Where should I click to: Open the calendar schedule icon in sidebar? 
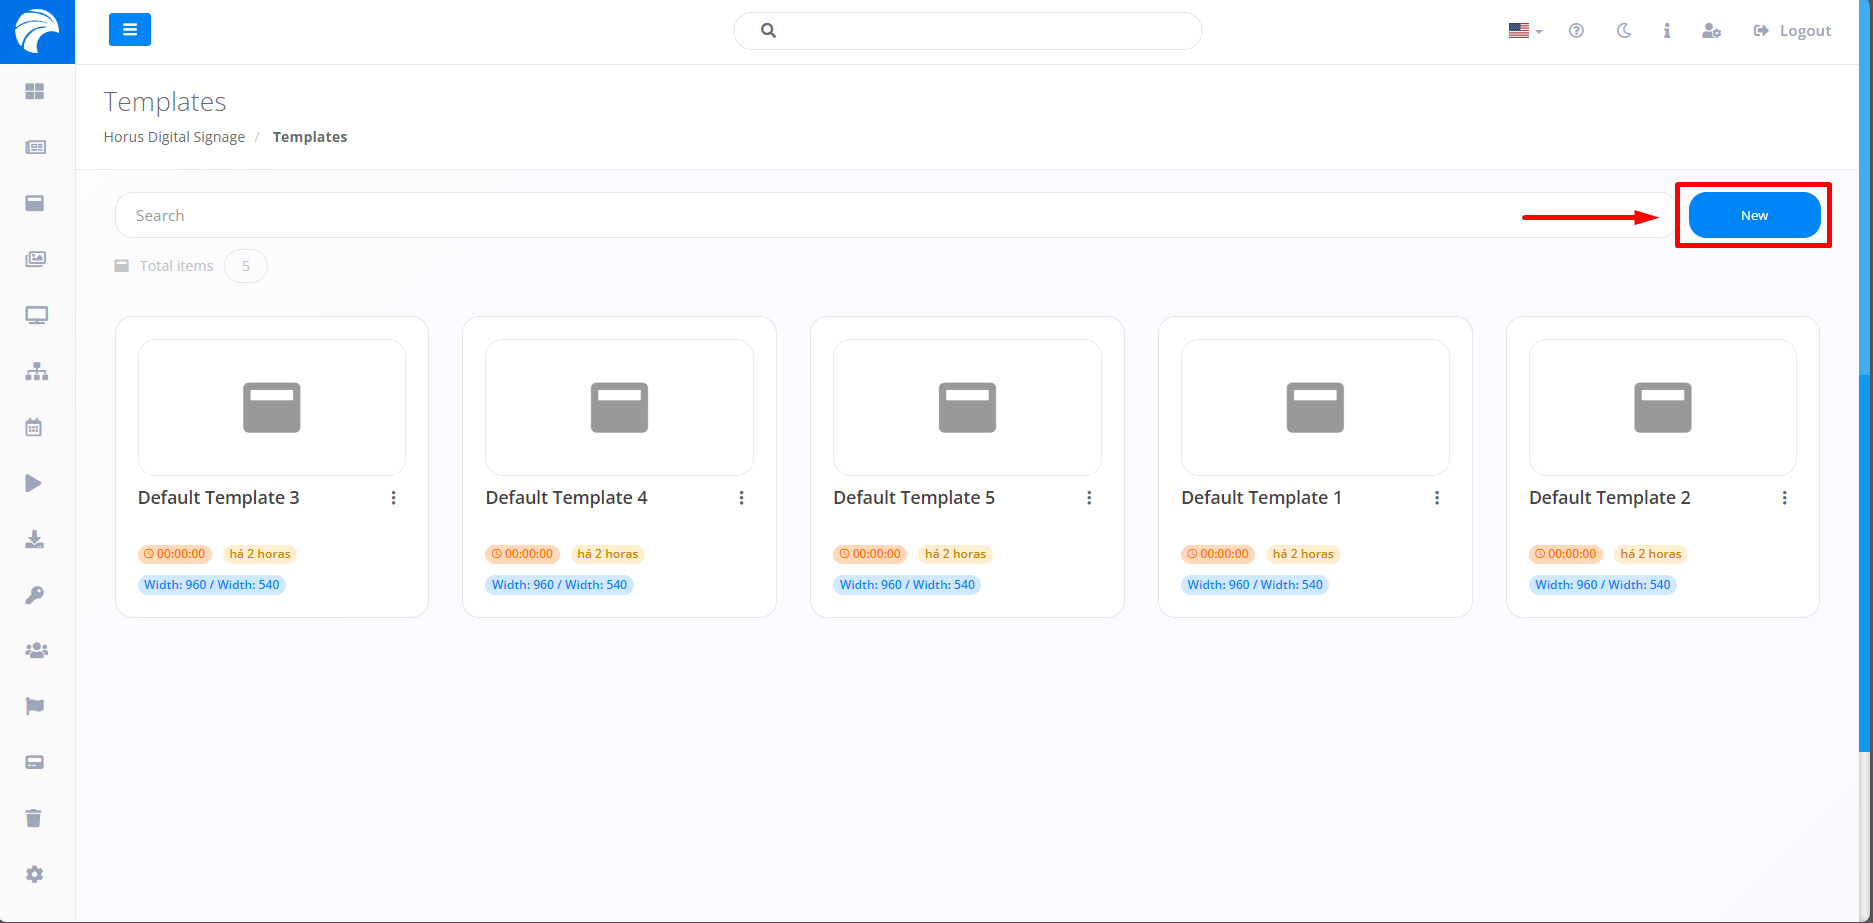[x=34, y=428]
